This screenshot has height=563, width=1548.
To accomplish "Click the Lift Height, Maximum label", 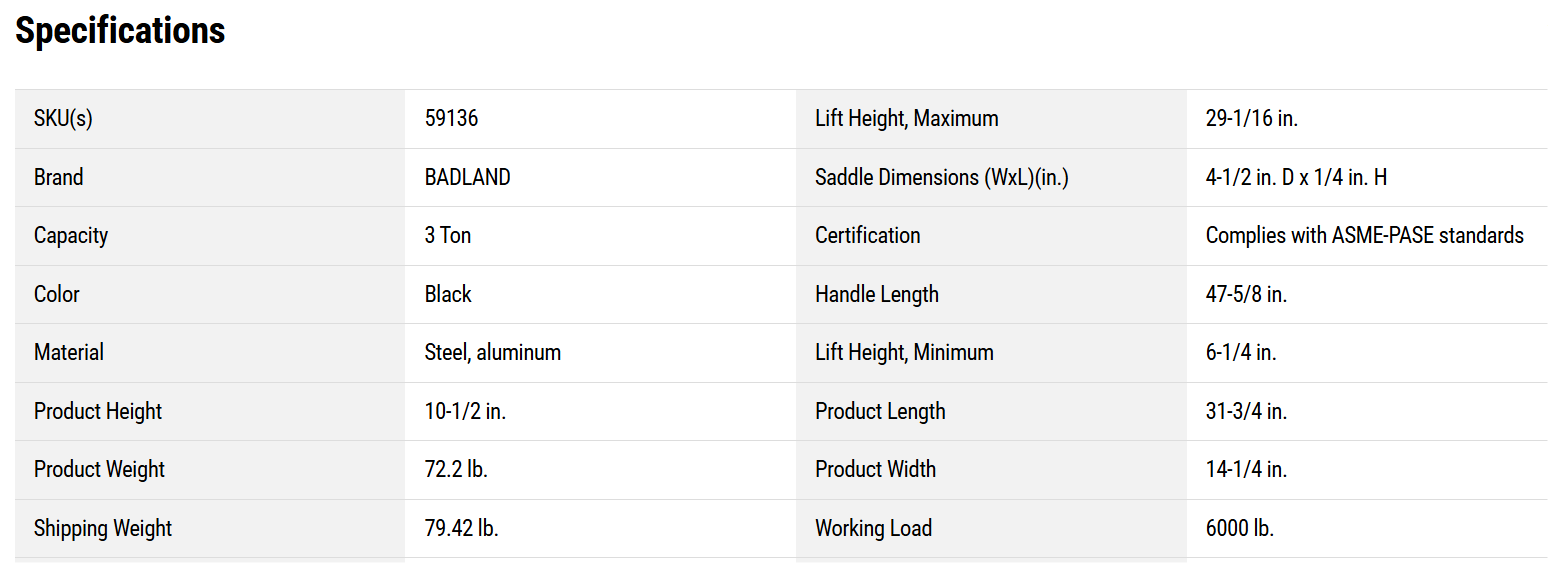I will (x=906, y=118).
